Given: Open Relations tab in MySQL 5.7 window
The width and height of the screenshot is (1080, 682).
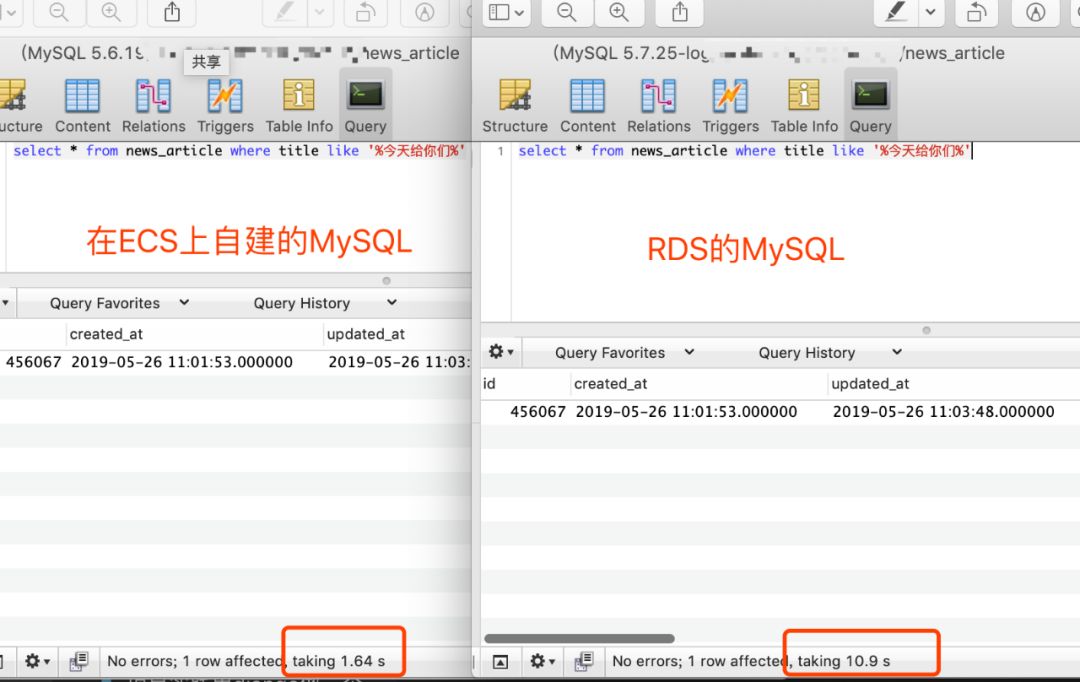Looking at the screenshot, I should point(658,105).
